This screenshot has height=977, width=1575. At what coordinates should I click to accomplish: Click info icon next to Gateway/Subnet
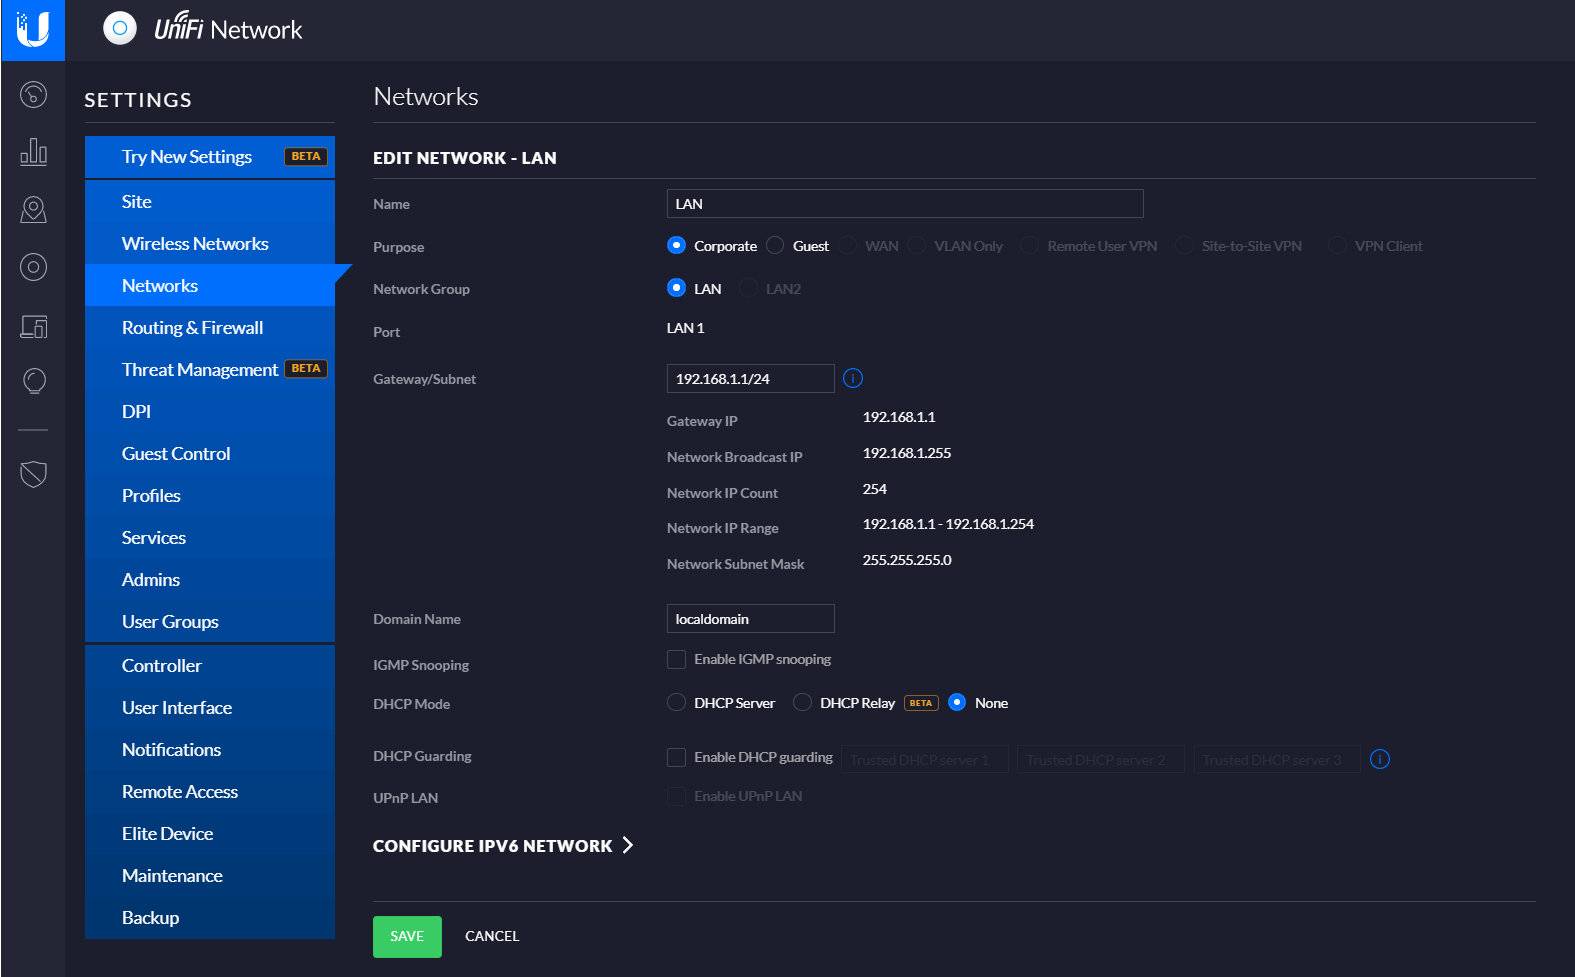[x=853, y=378]
